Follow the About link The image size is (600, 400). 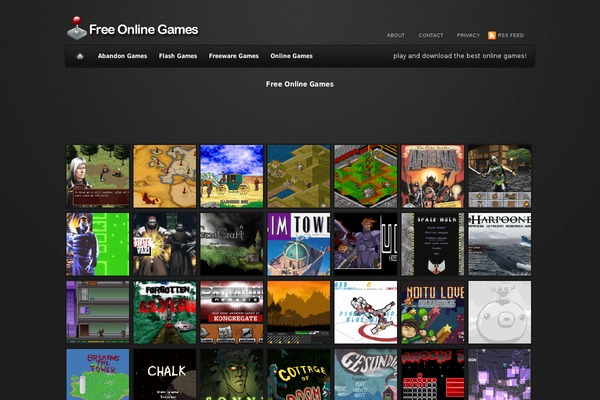coord(396,35)
